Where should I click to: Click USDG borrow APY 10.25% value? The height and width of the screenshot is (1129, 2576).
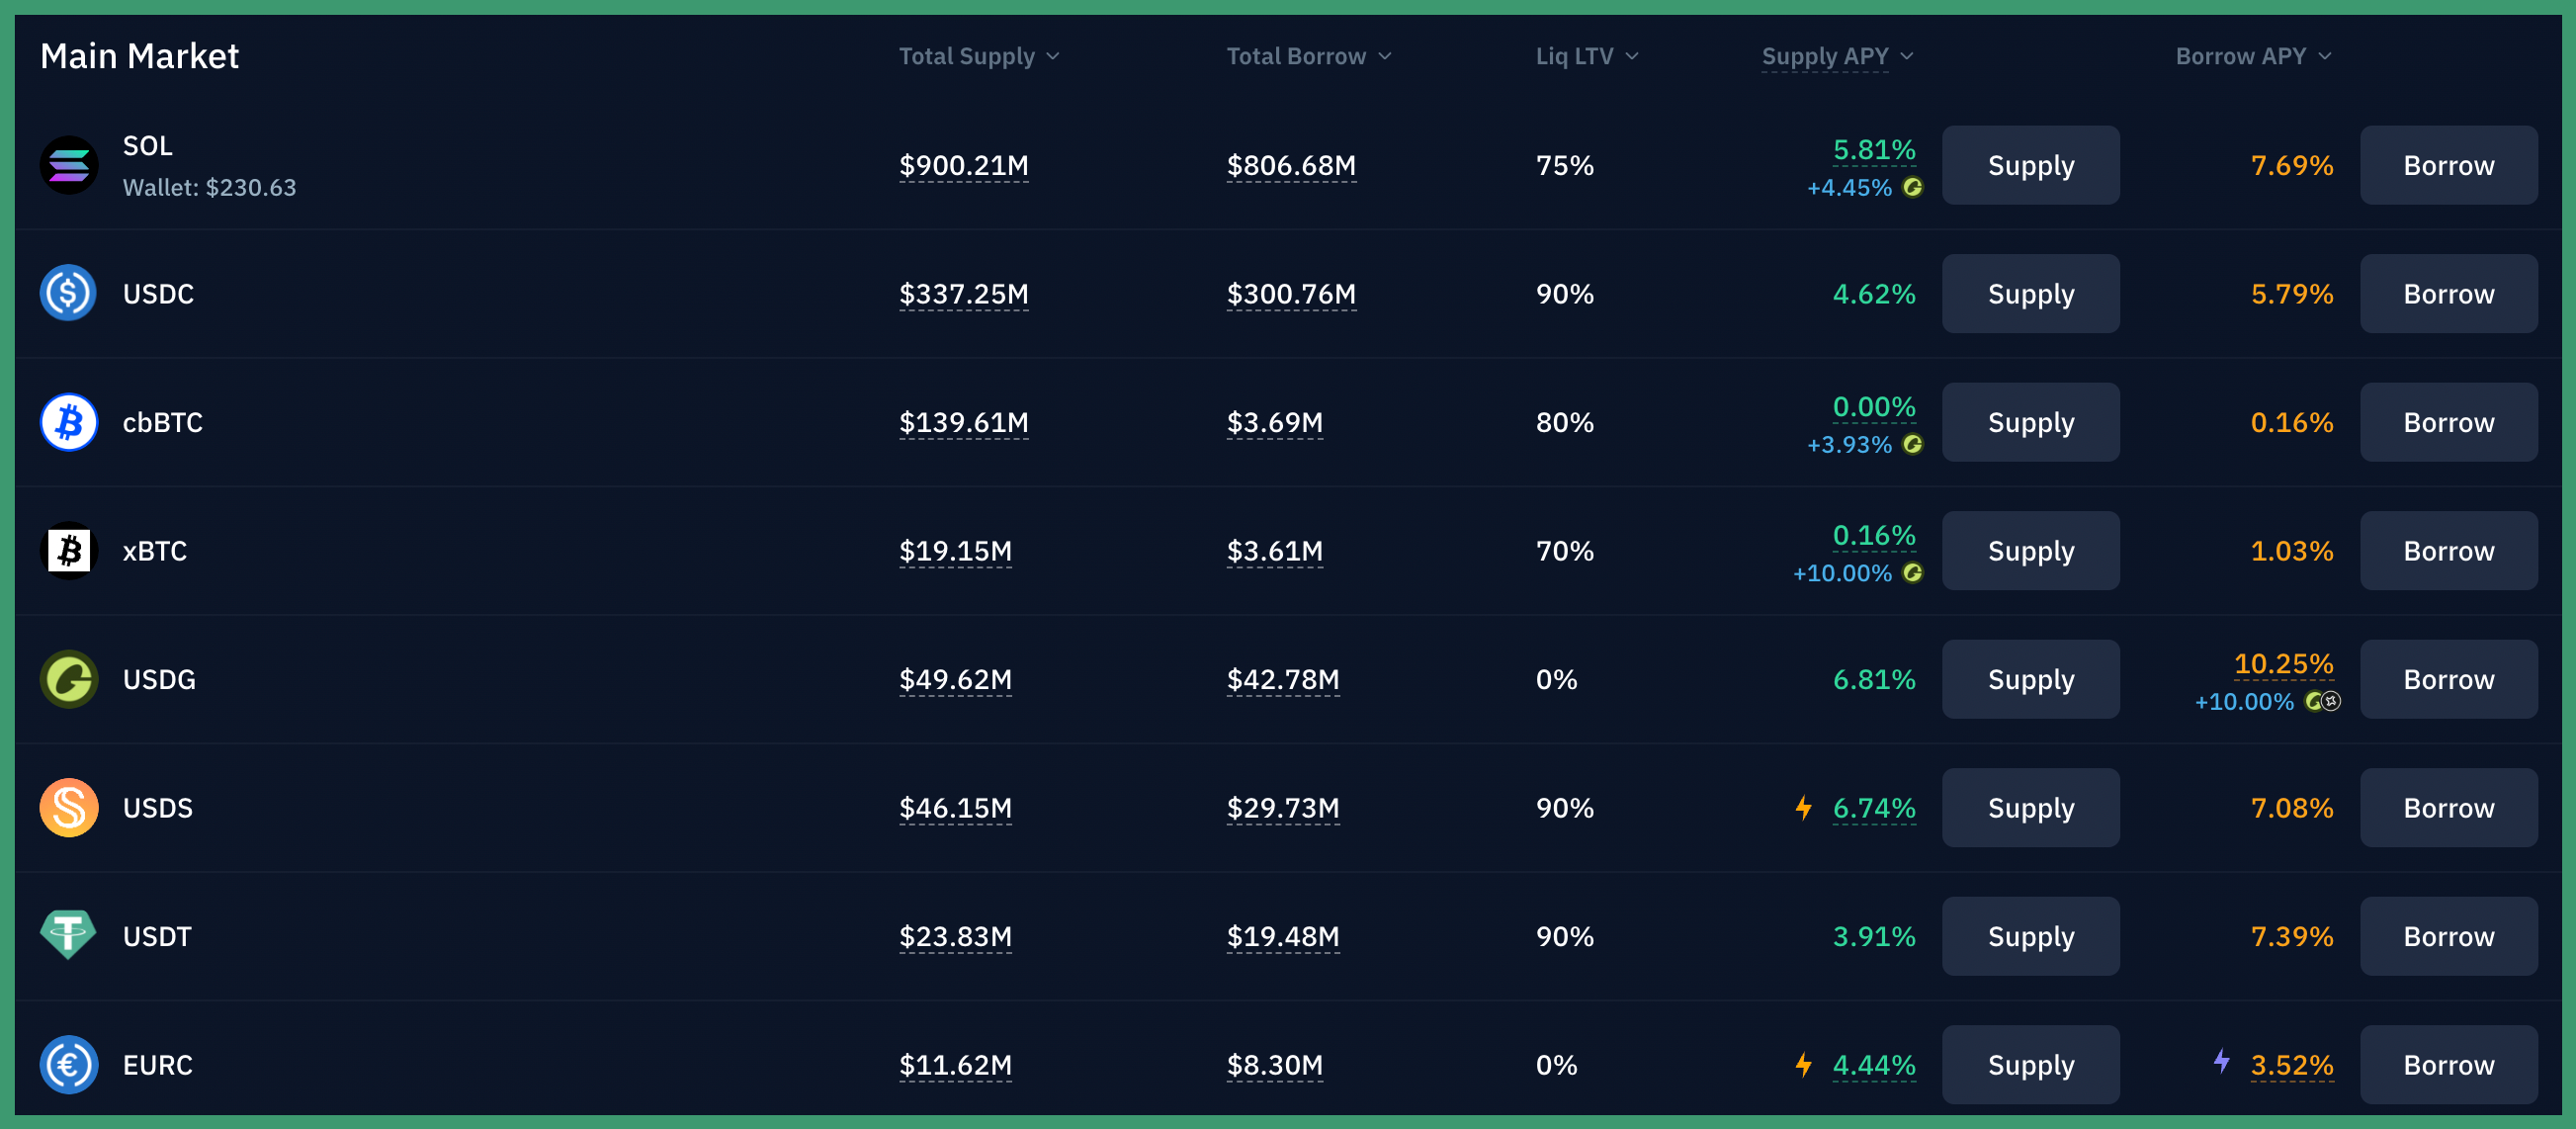[2283, 663]
